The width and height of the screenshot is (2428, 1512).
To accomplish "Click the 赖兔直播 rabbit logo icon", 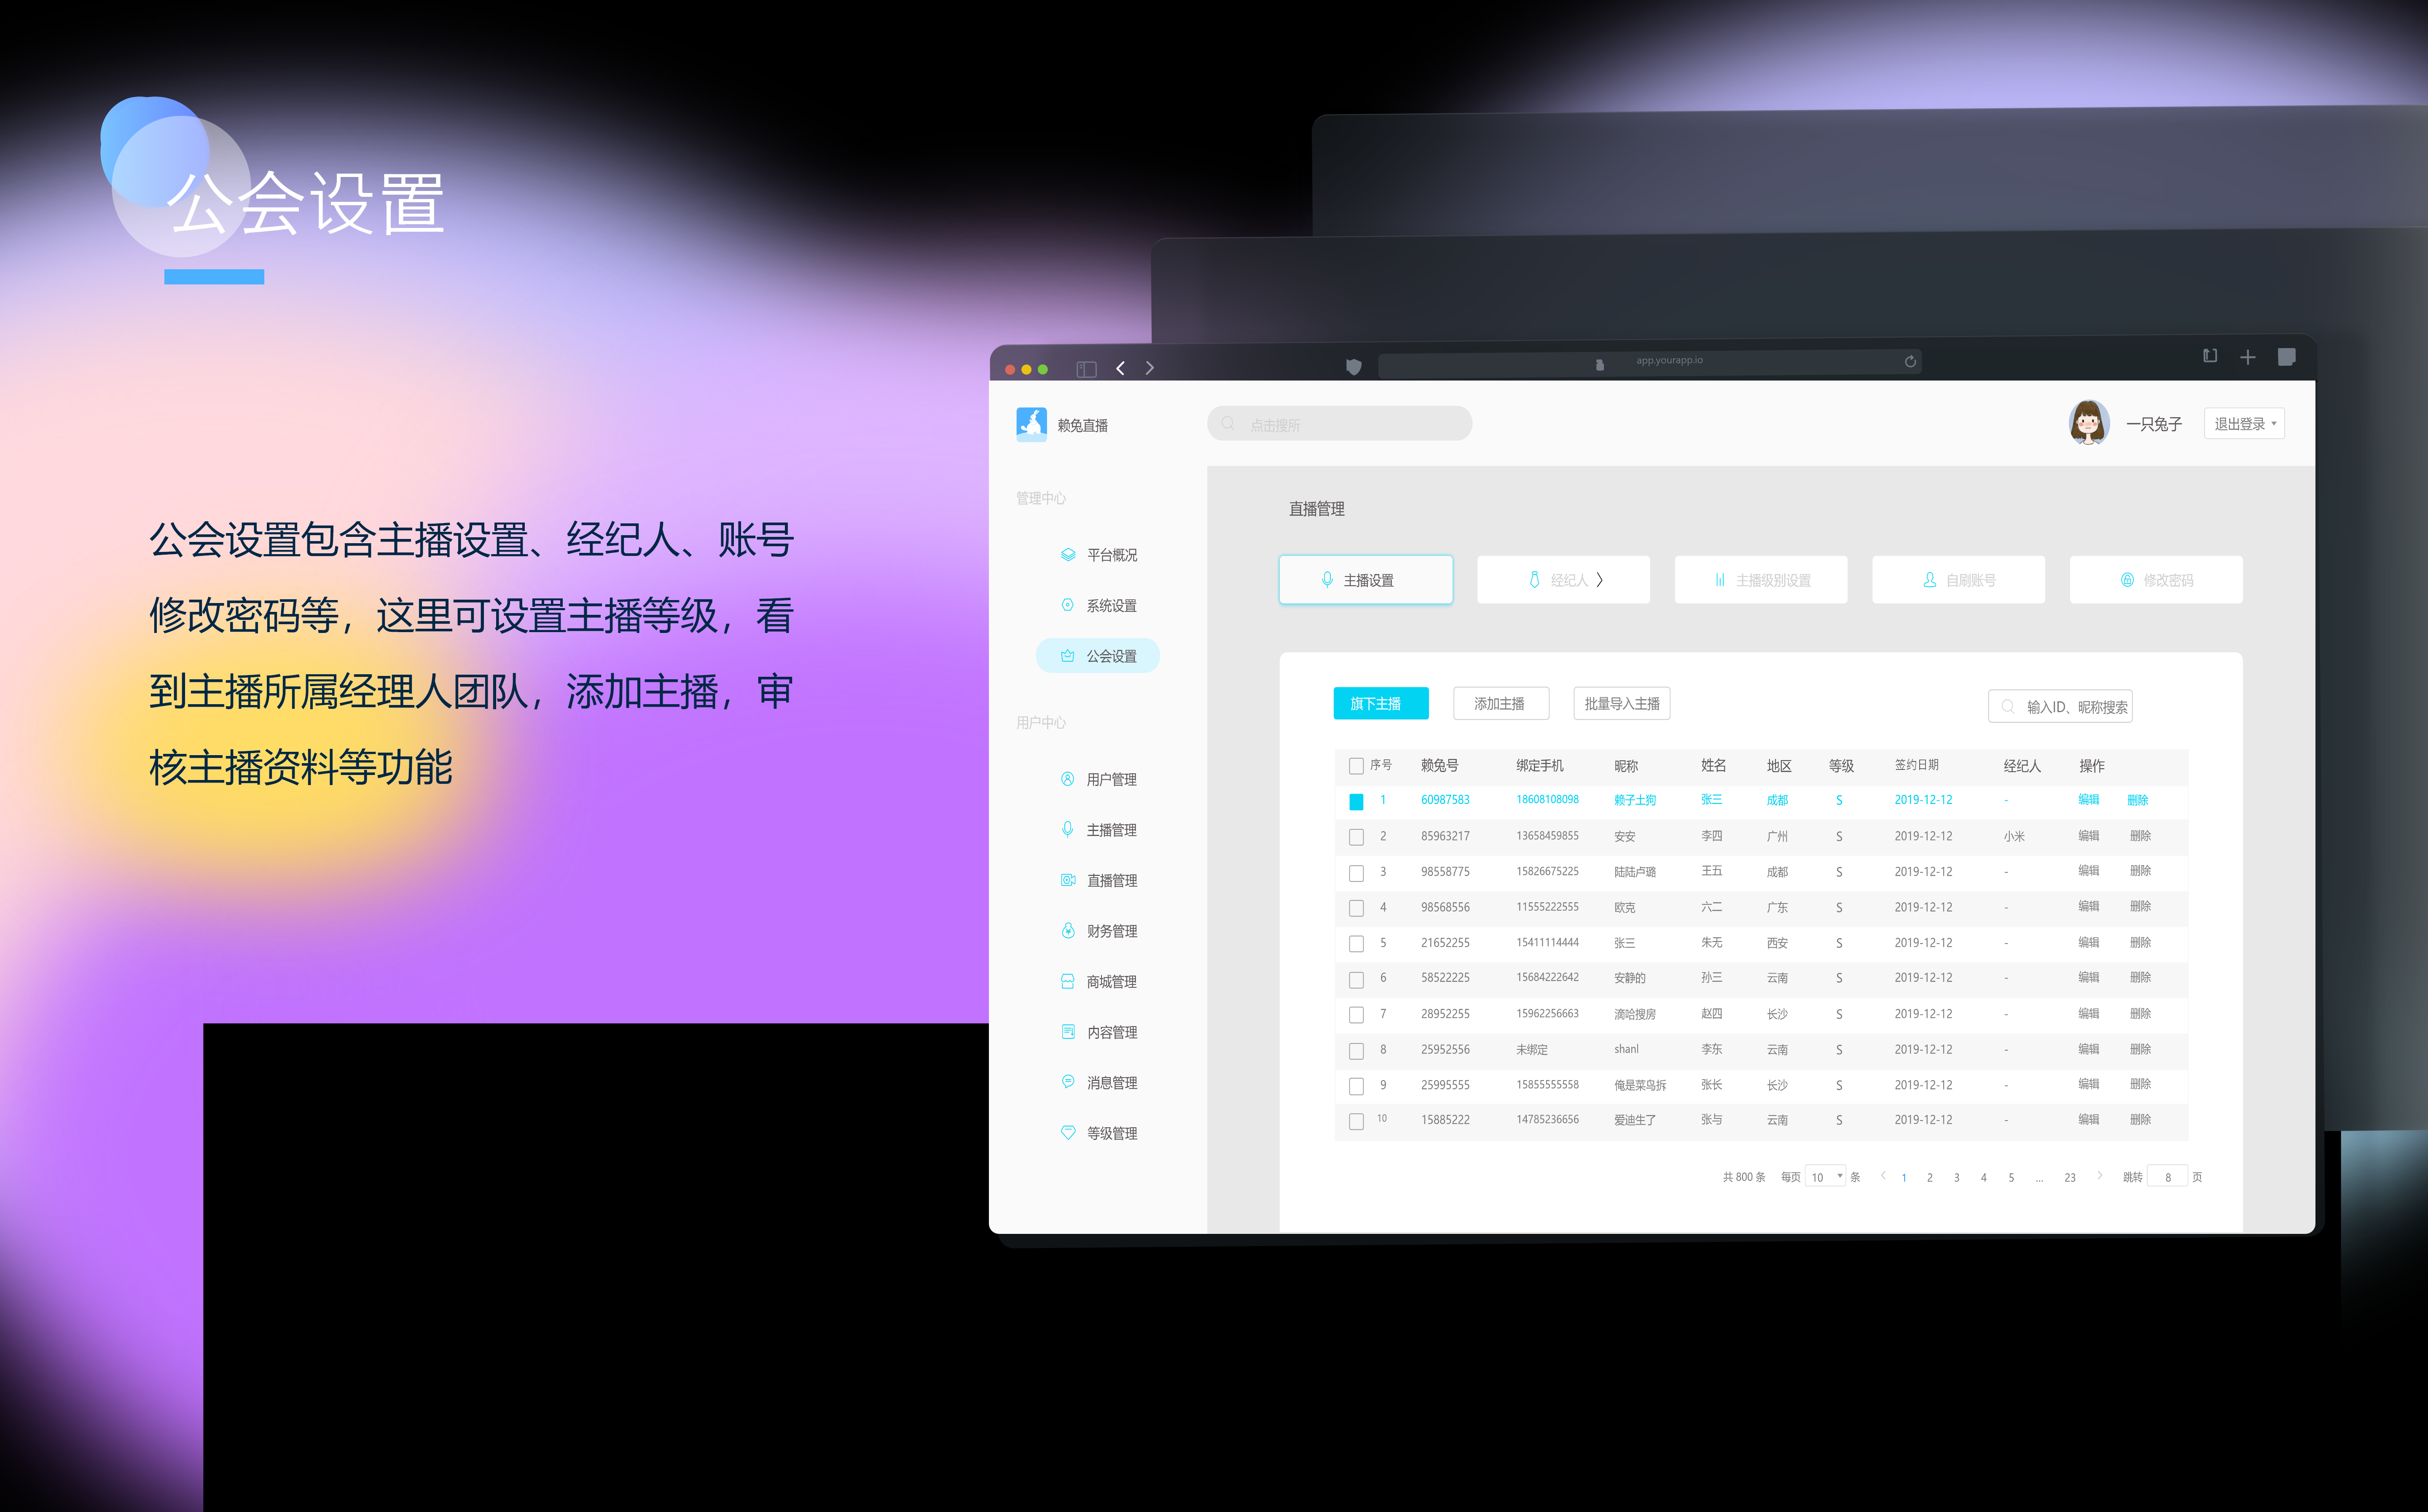I will point(1031,424).
